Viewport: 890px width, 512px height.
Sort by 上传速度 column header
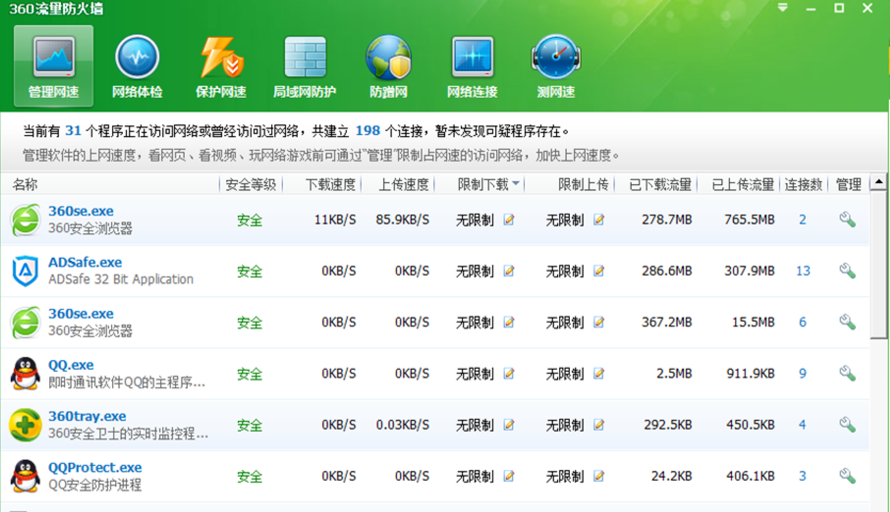[x=404, y=184]
